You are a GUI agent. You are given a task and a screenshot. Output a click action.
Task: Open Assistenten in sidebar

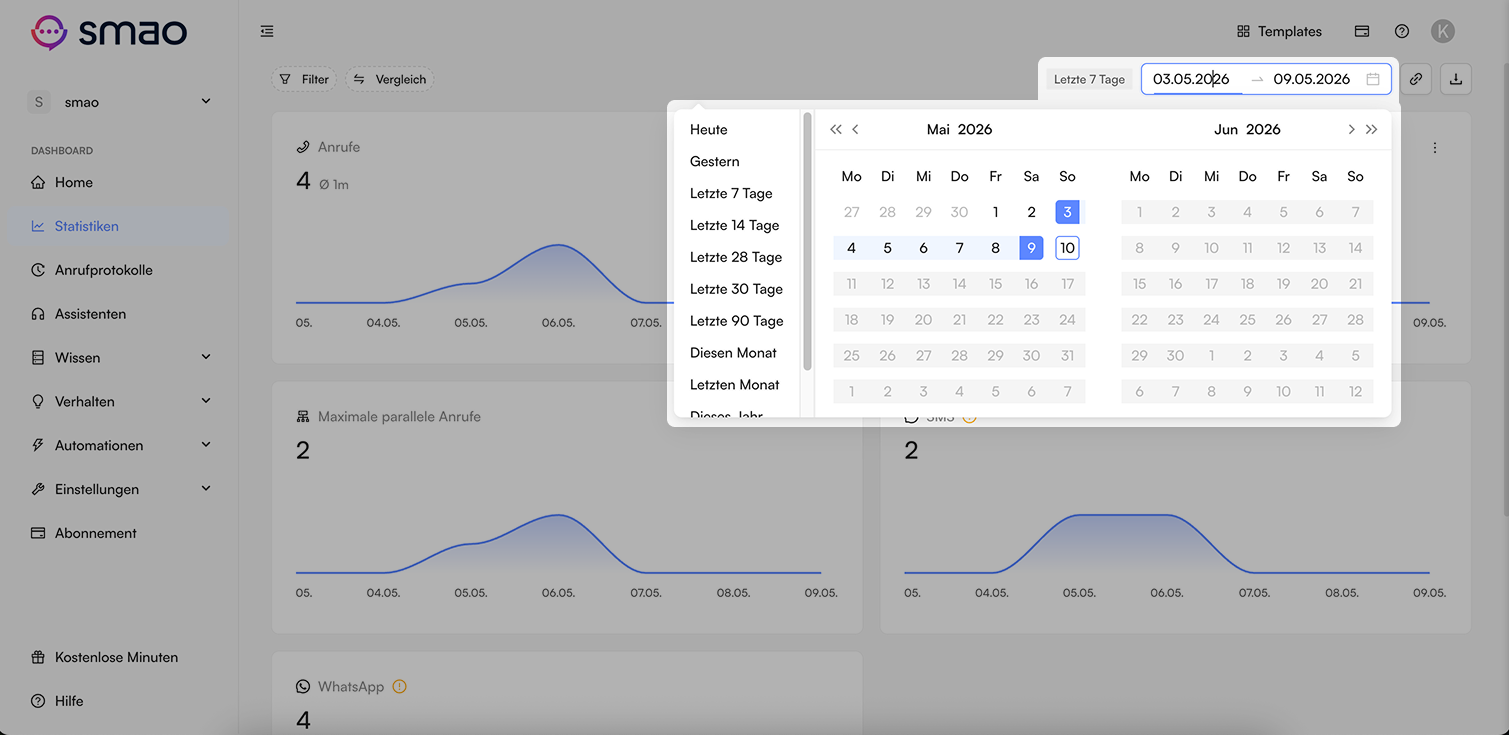(120, 314)
